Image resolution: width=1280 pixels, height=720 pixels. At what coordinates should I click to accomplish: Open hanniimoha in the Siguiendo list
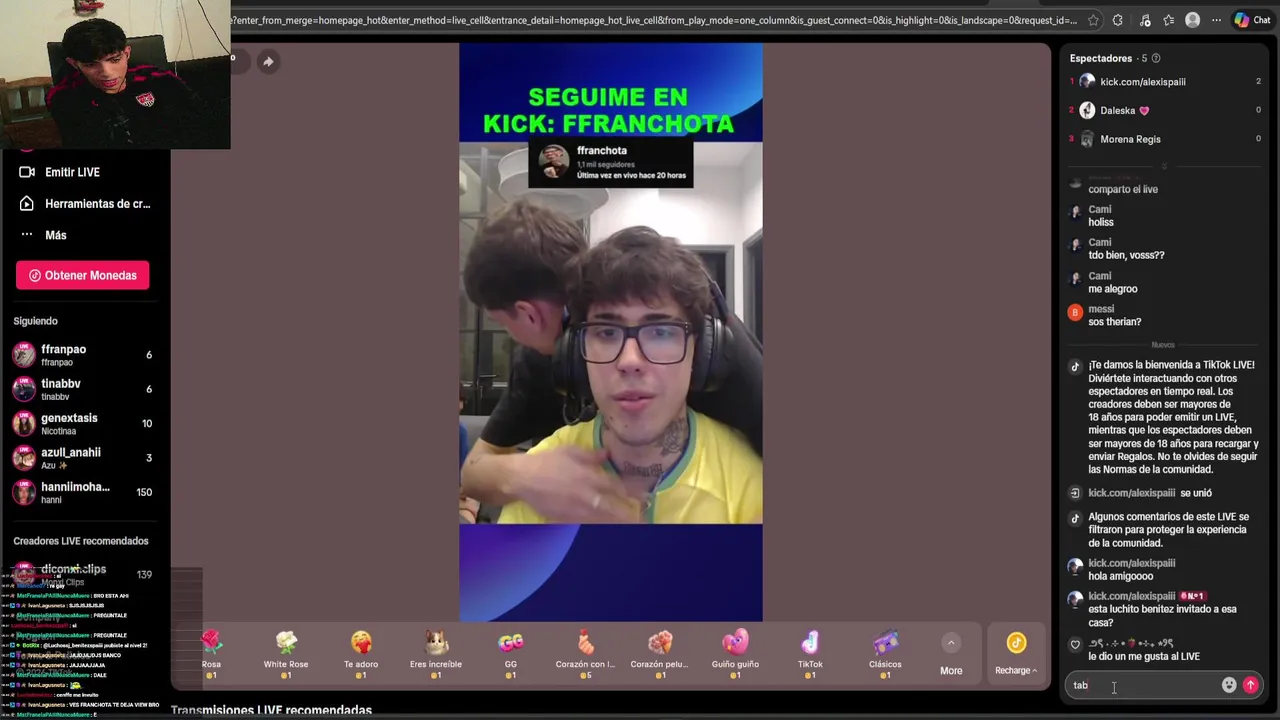coord(85,492)
